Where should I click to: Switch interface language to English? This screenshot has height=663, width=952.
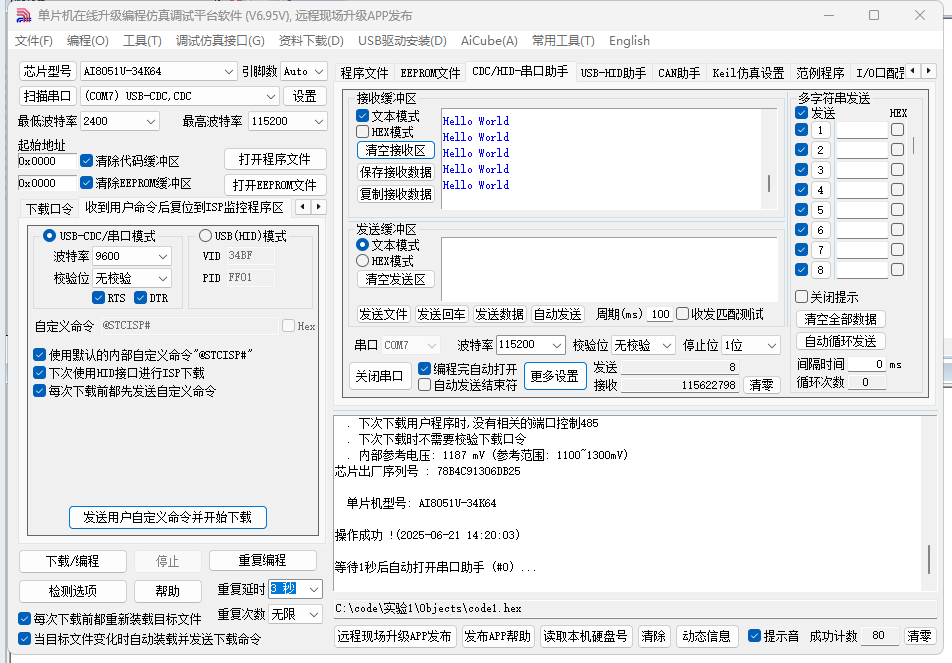629,41
